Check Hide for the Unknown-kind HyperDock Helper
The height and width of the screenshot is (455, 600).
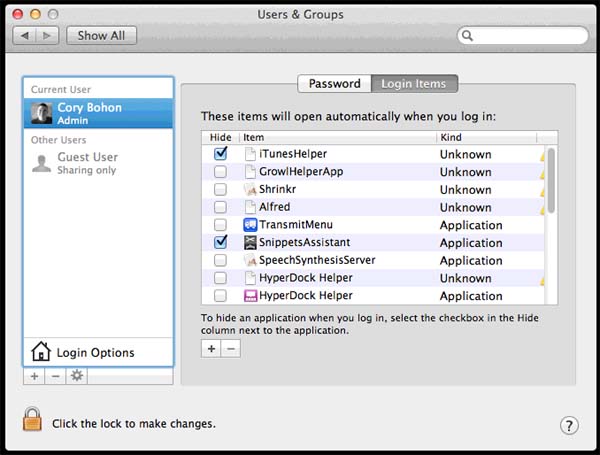tap(220, 278)
